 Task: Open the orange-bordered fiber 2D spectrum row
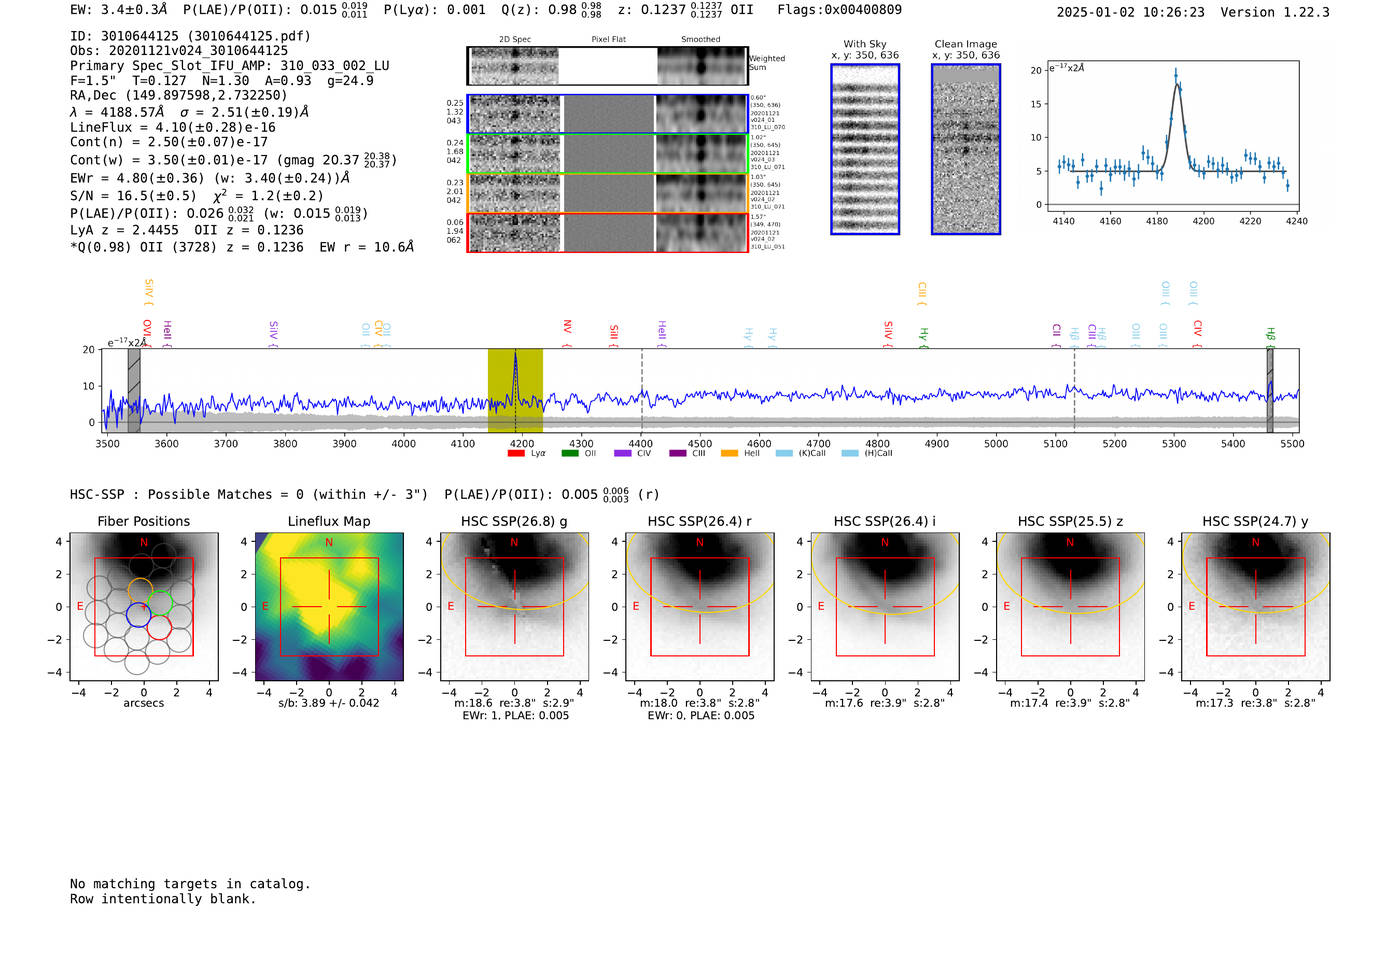pyautogui.click(x=608, y=193)
